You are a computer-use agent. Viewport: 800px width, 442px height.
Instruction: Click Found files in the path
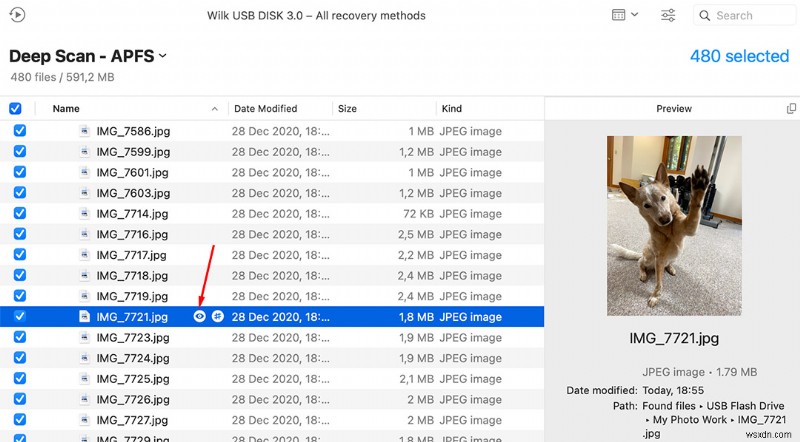pyautogui.click(x=669, y=406)
